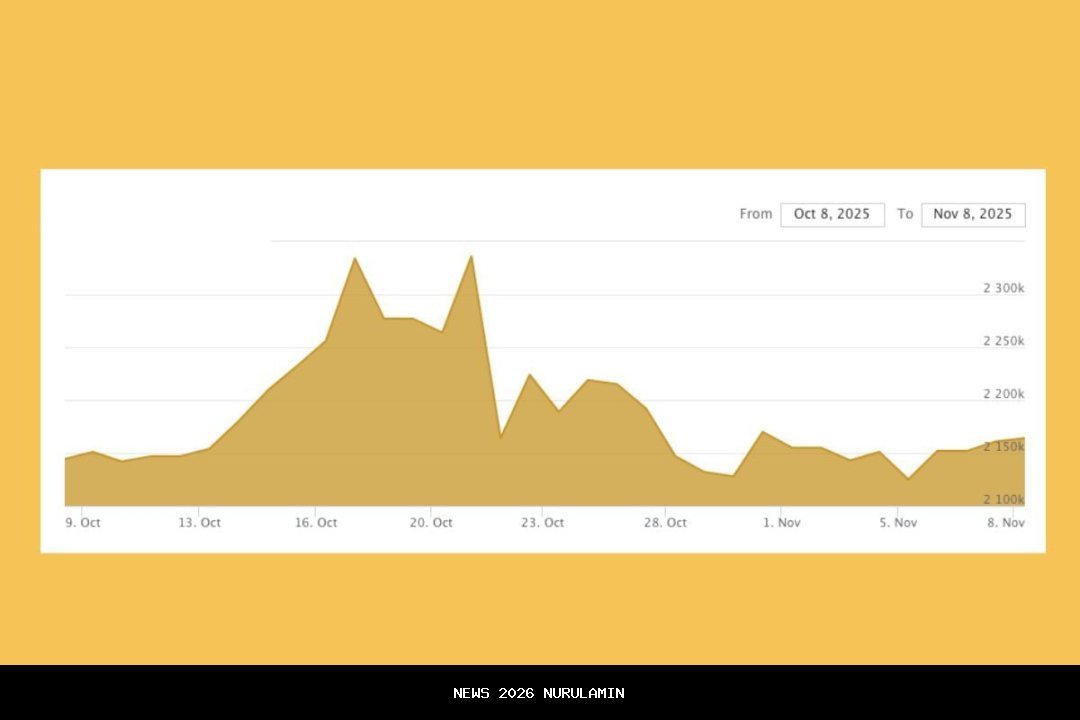Select the 16. Oct x-axis label
1080x720 pixels.
315,523
